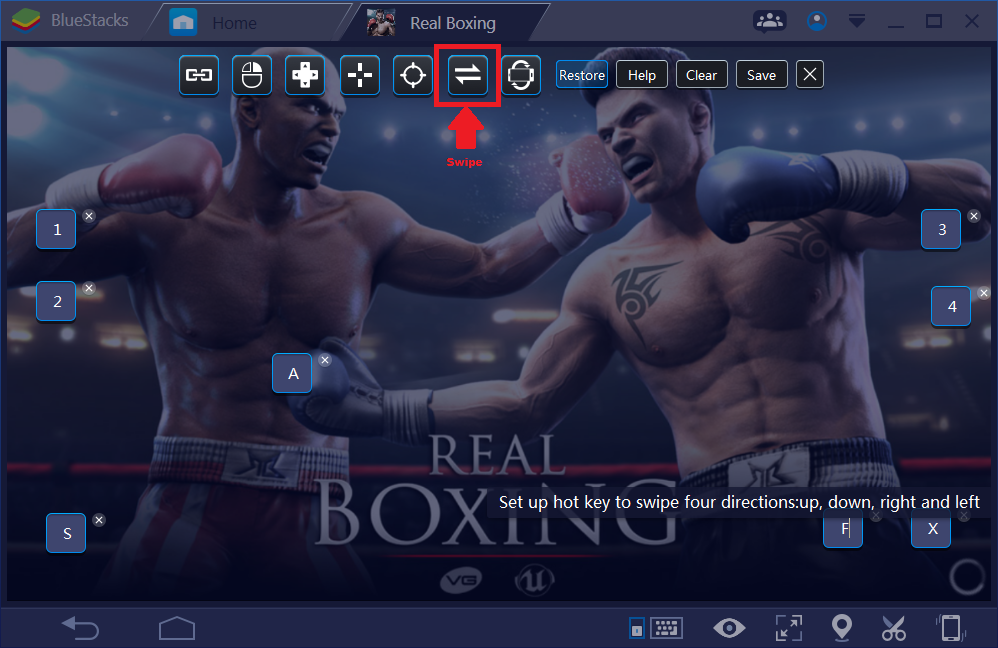
Task: Remove key mapping S with its x
Action: [x=99, y=520]
